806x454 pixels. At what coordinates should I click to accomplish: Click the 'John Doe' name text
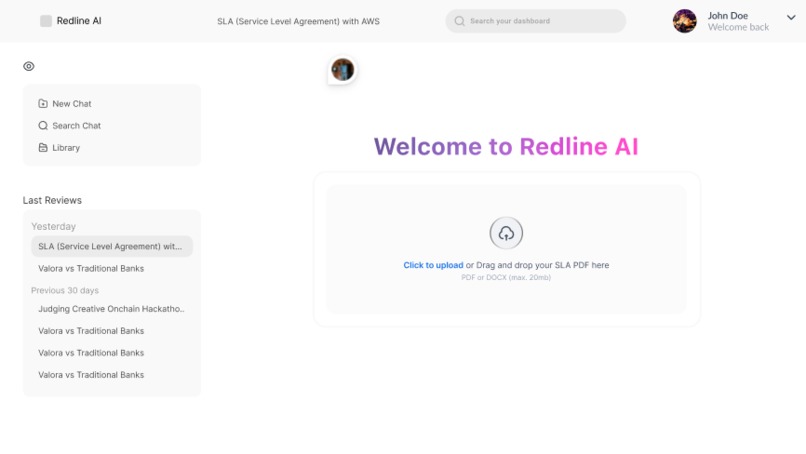727,16
